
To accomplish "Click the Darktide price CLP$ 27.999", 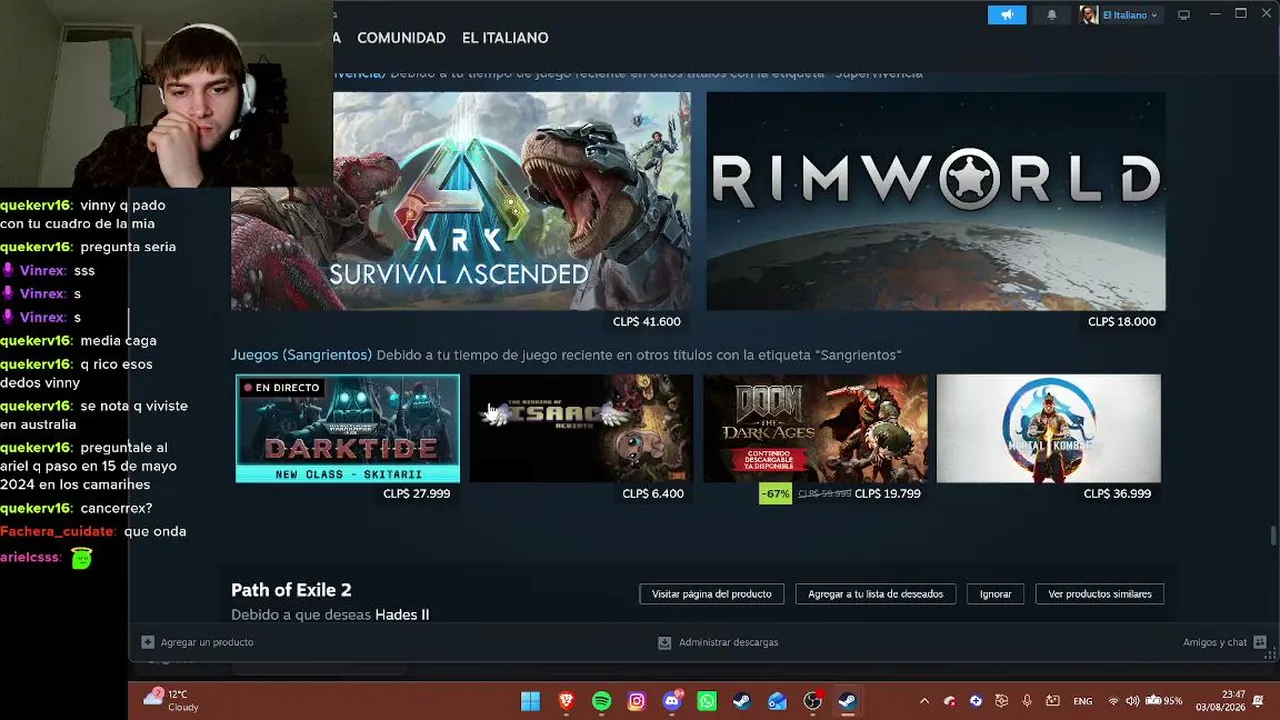I will tap(417, 494).
